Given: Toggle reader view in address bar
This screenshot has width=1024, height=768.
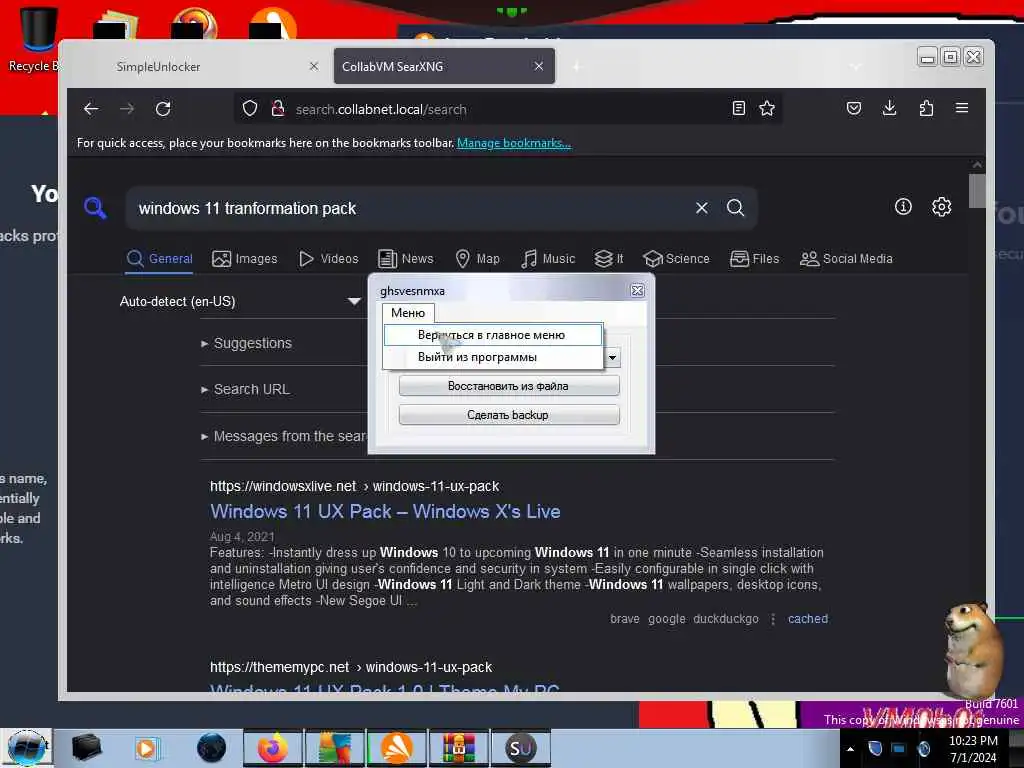Looking at the screenshot, I should pos(739,108).
